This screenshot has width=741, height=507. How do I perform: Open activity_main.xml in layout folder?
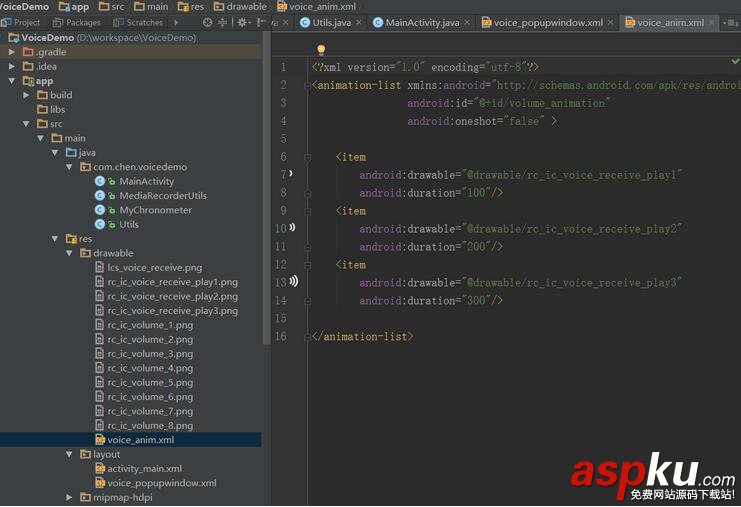144,468
